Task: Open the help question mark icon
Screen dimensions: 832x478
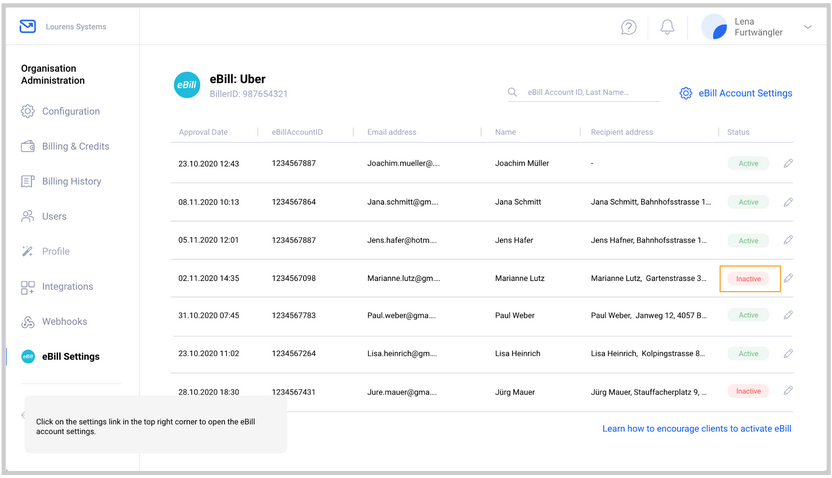Action: pos(629,27)
